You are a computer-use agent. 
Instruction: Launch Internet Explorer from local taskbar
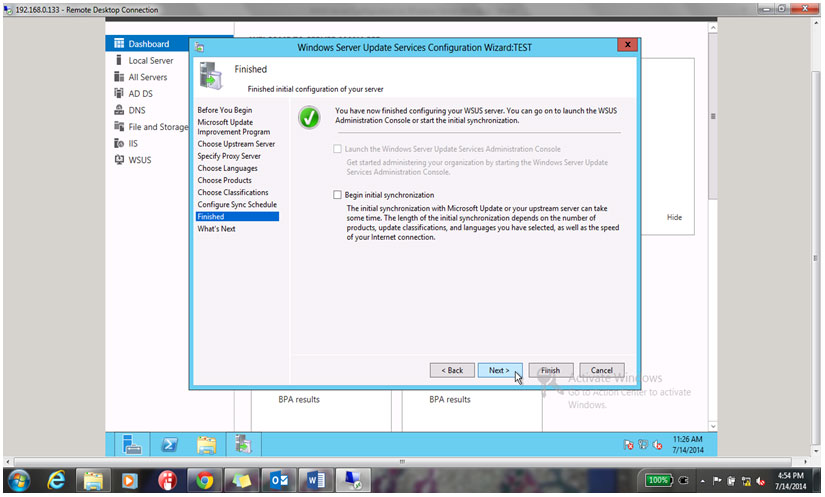[x=56, y=481]
